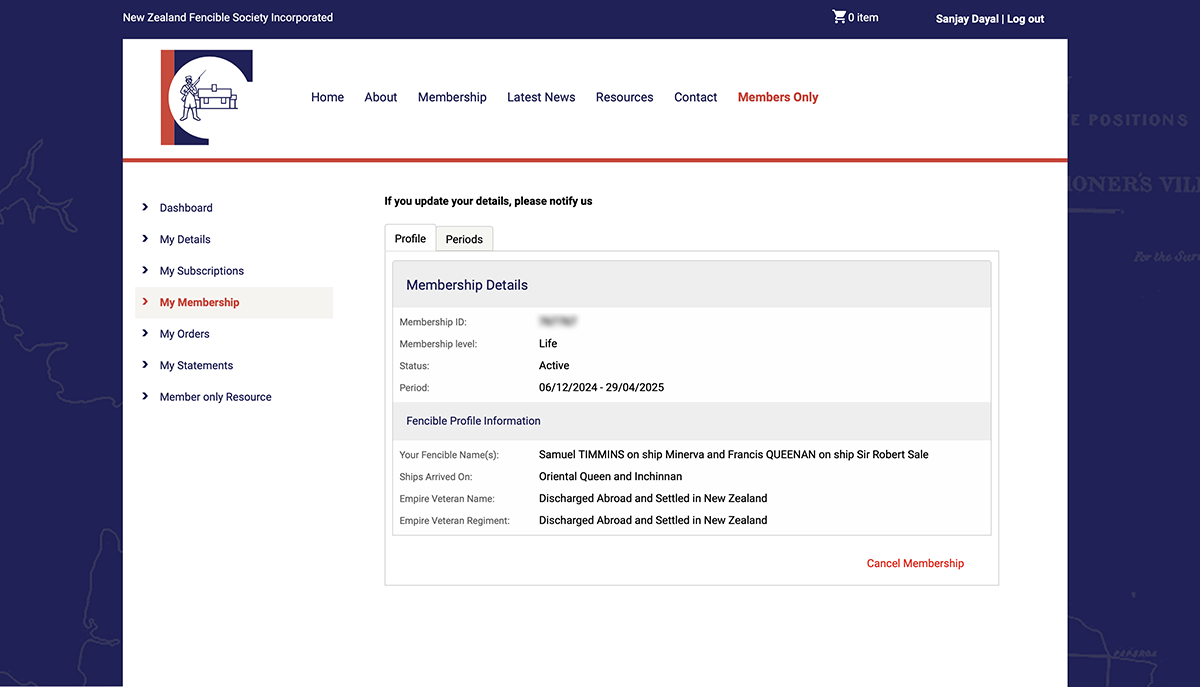Click the Cancel Membership button

(x=915, y=563)
